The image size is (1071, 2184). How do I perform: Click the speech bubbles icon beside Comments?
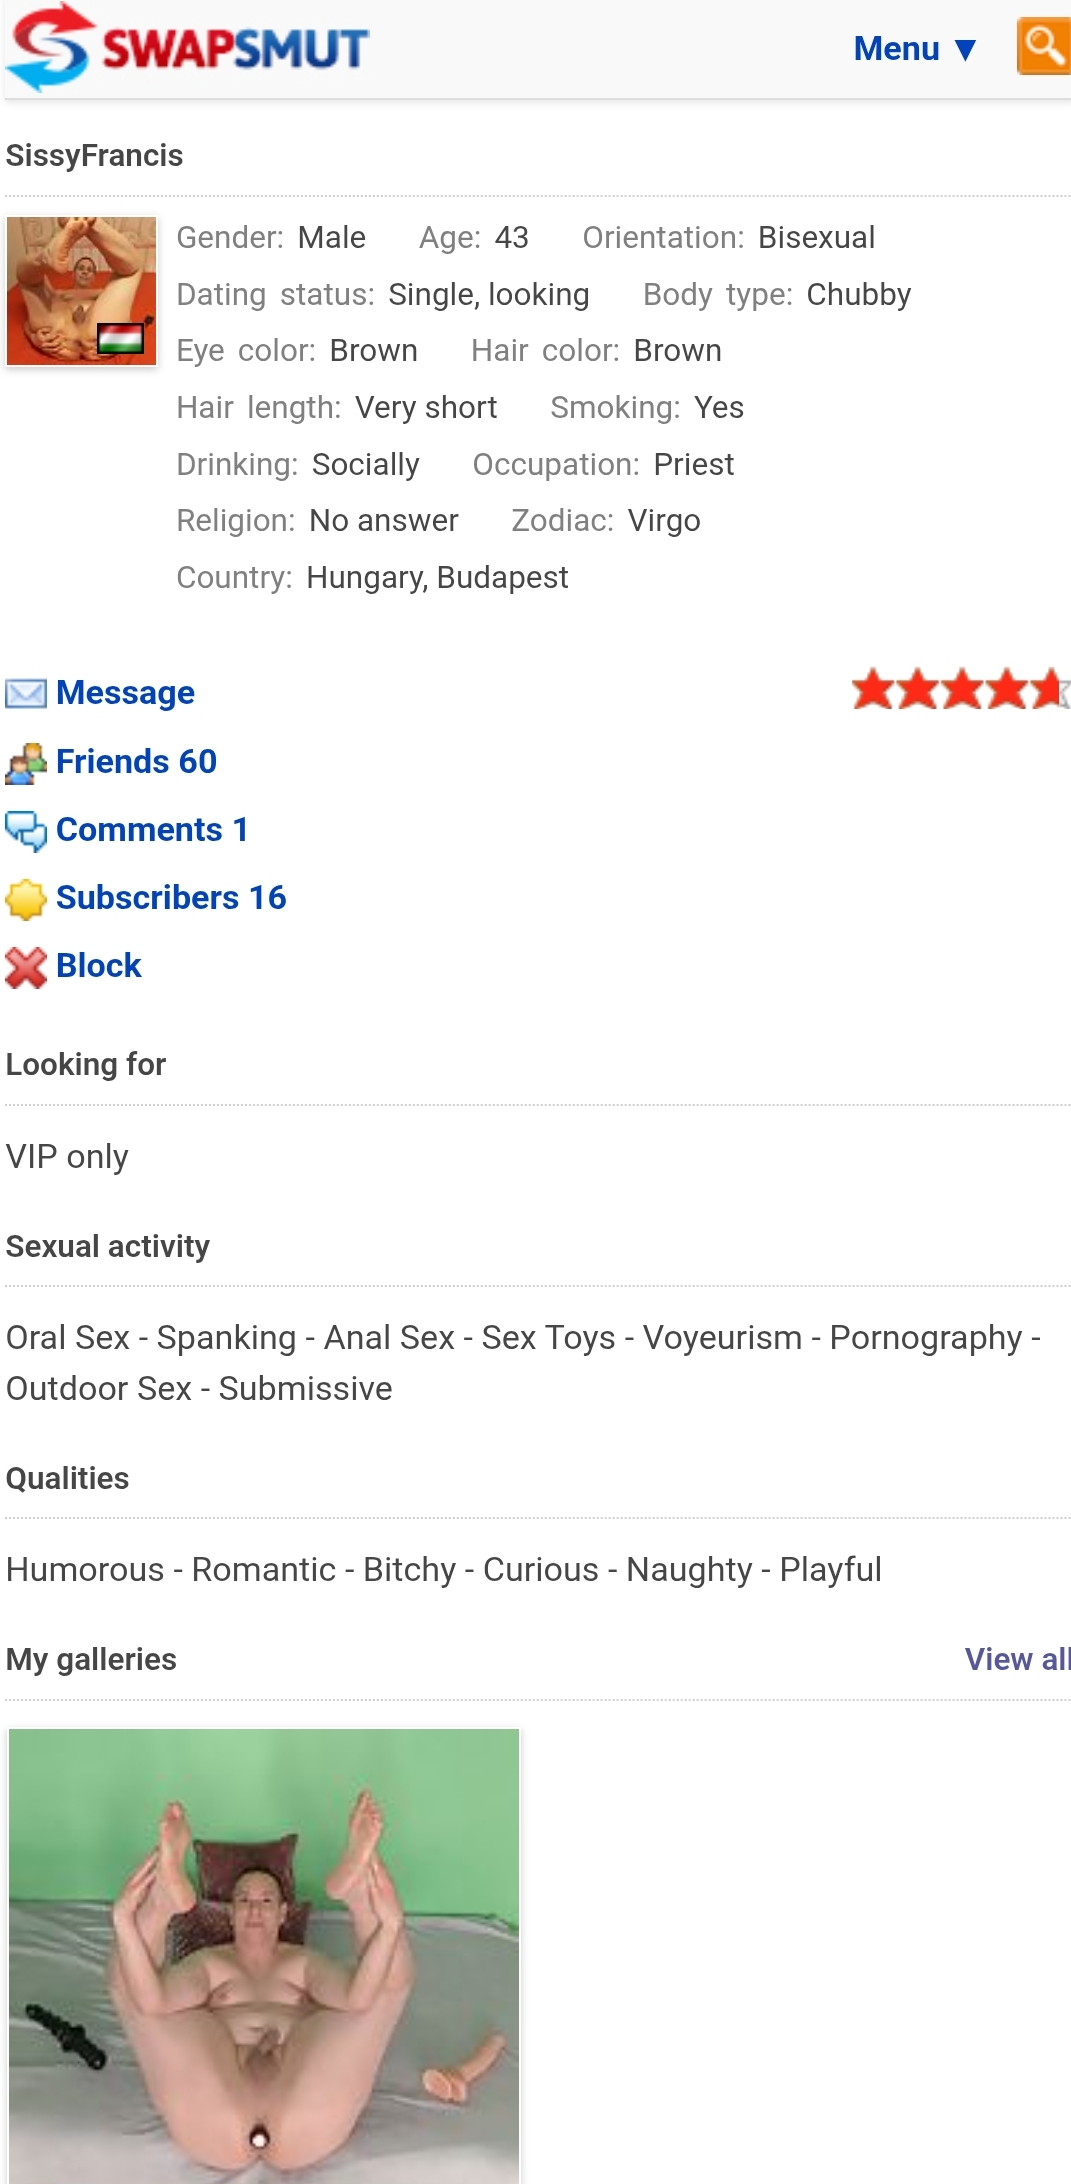[x=26, y=831]
